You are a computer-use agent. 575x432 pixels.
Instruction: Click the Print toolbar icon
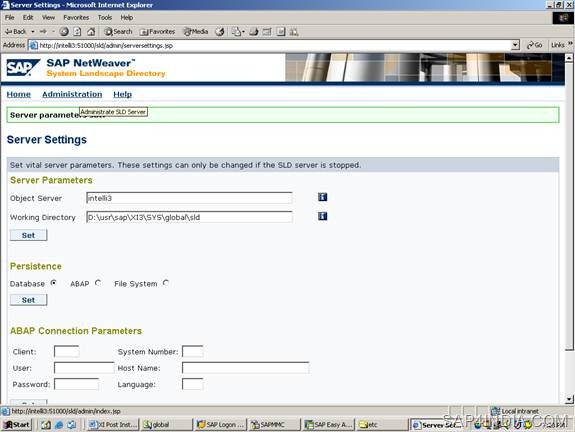point(254,32)
